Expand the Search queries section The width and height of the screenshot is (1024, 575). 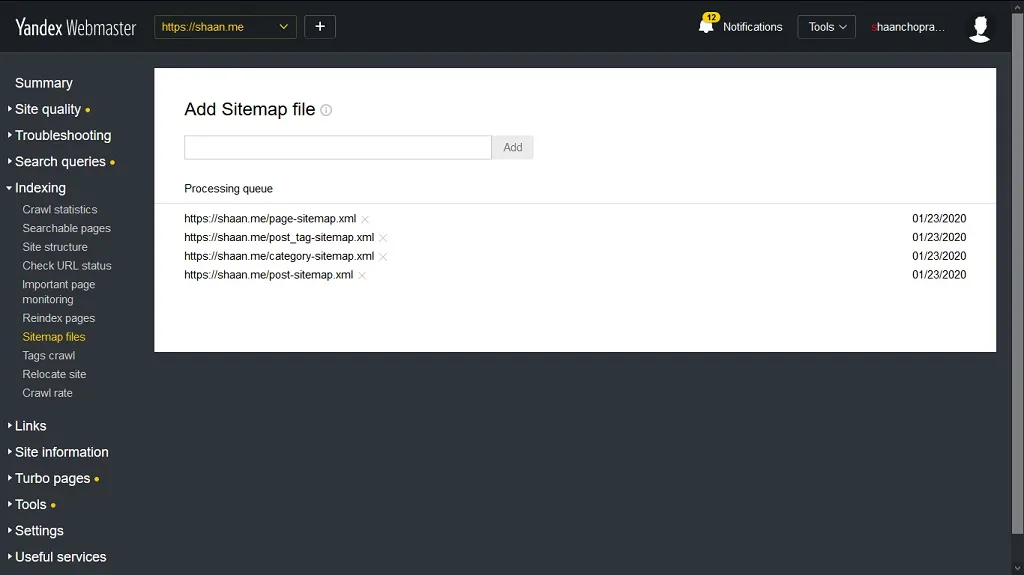coord(60,161)
